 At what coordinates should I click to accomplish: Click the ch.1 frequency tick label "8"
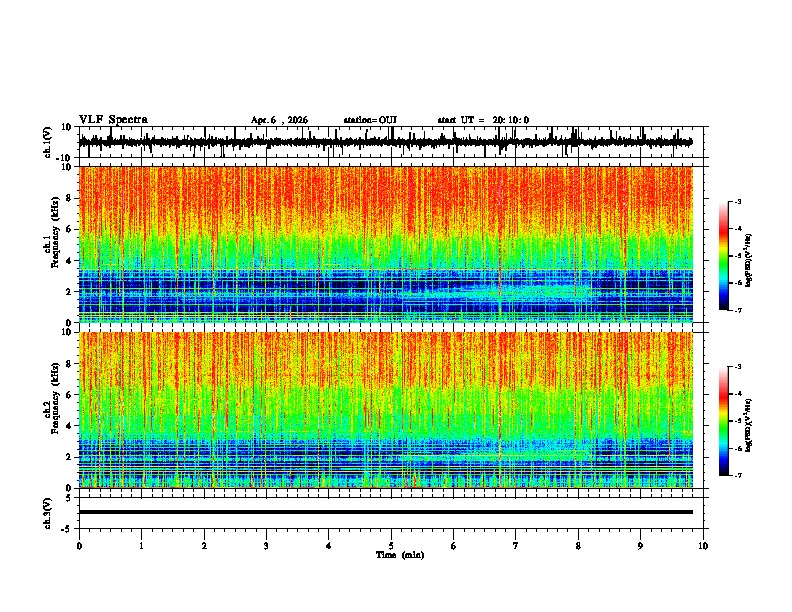(70, 198)
